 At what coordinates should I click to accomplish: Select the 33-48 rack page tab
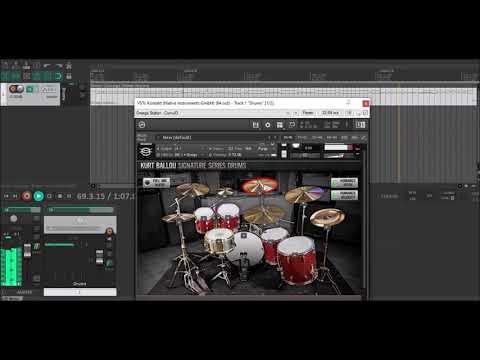(317, 137)
